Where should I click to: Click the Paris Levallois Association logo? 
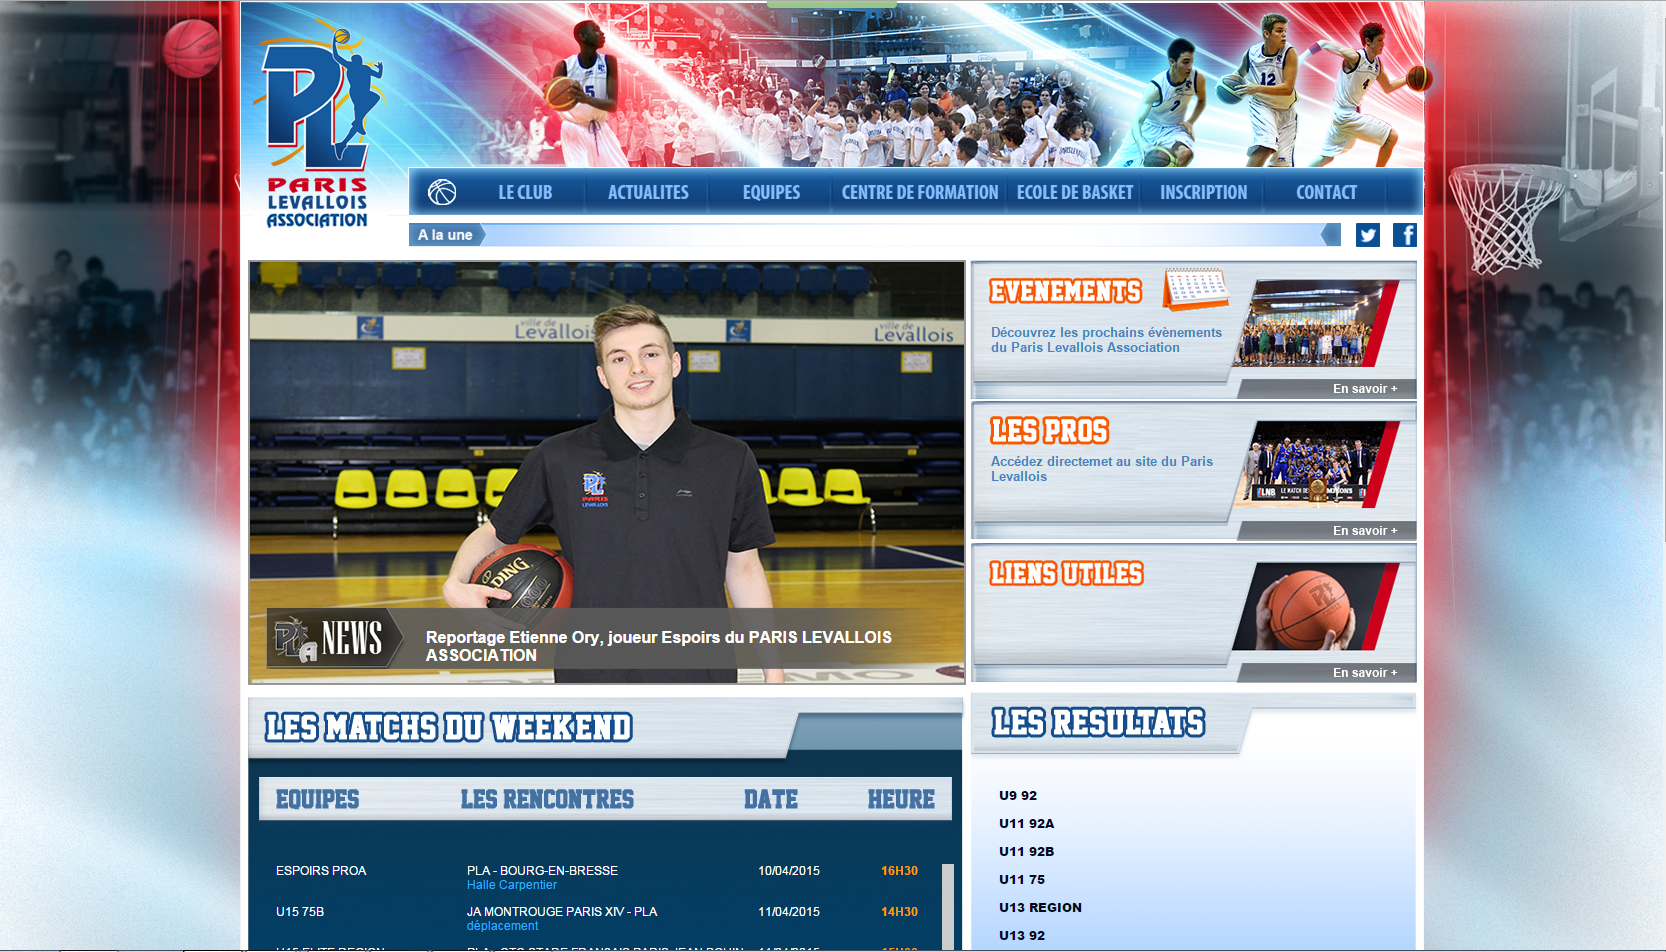[x=318, y=128]
